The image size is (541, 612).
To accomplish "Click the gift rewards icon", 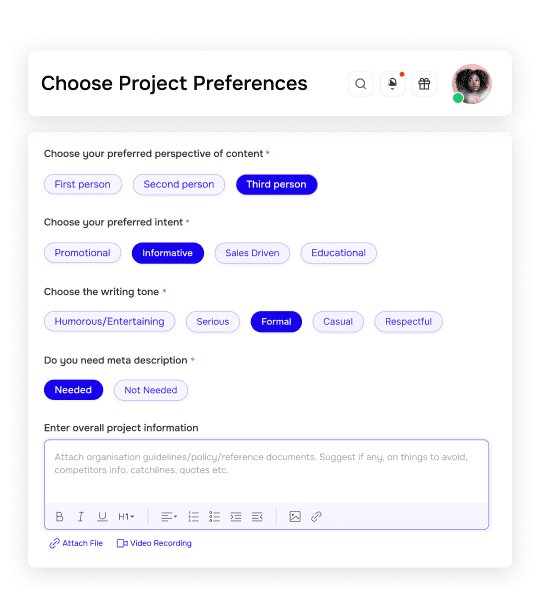I will [x=424, y=84].
